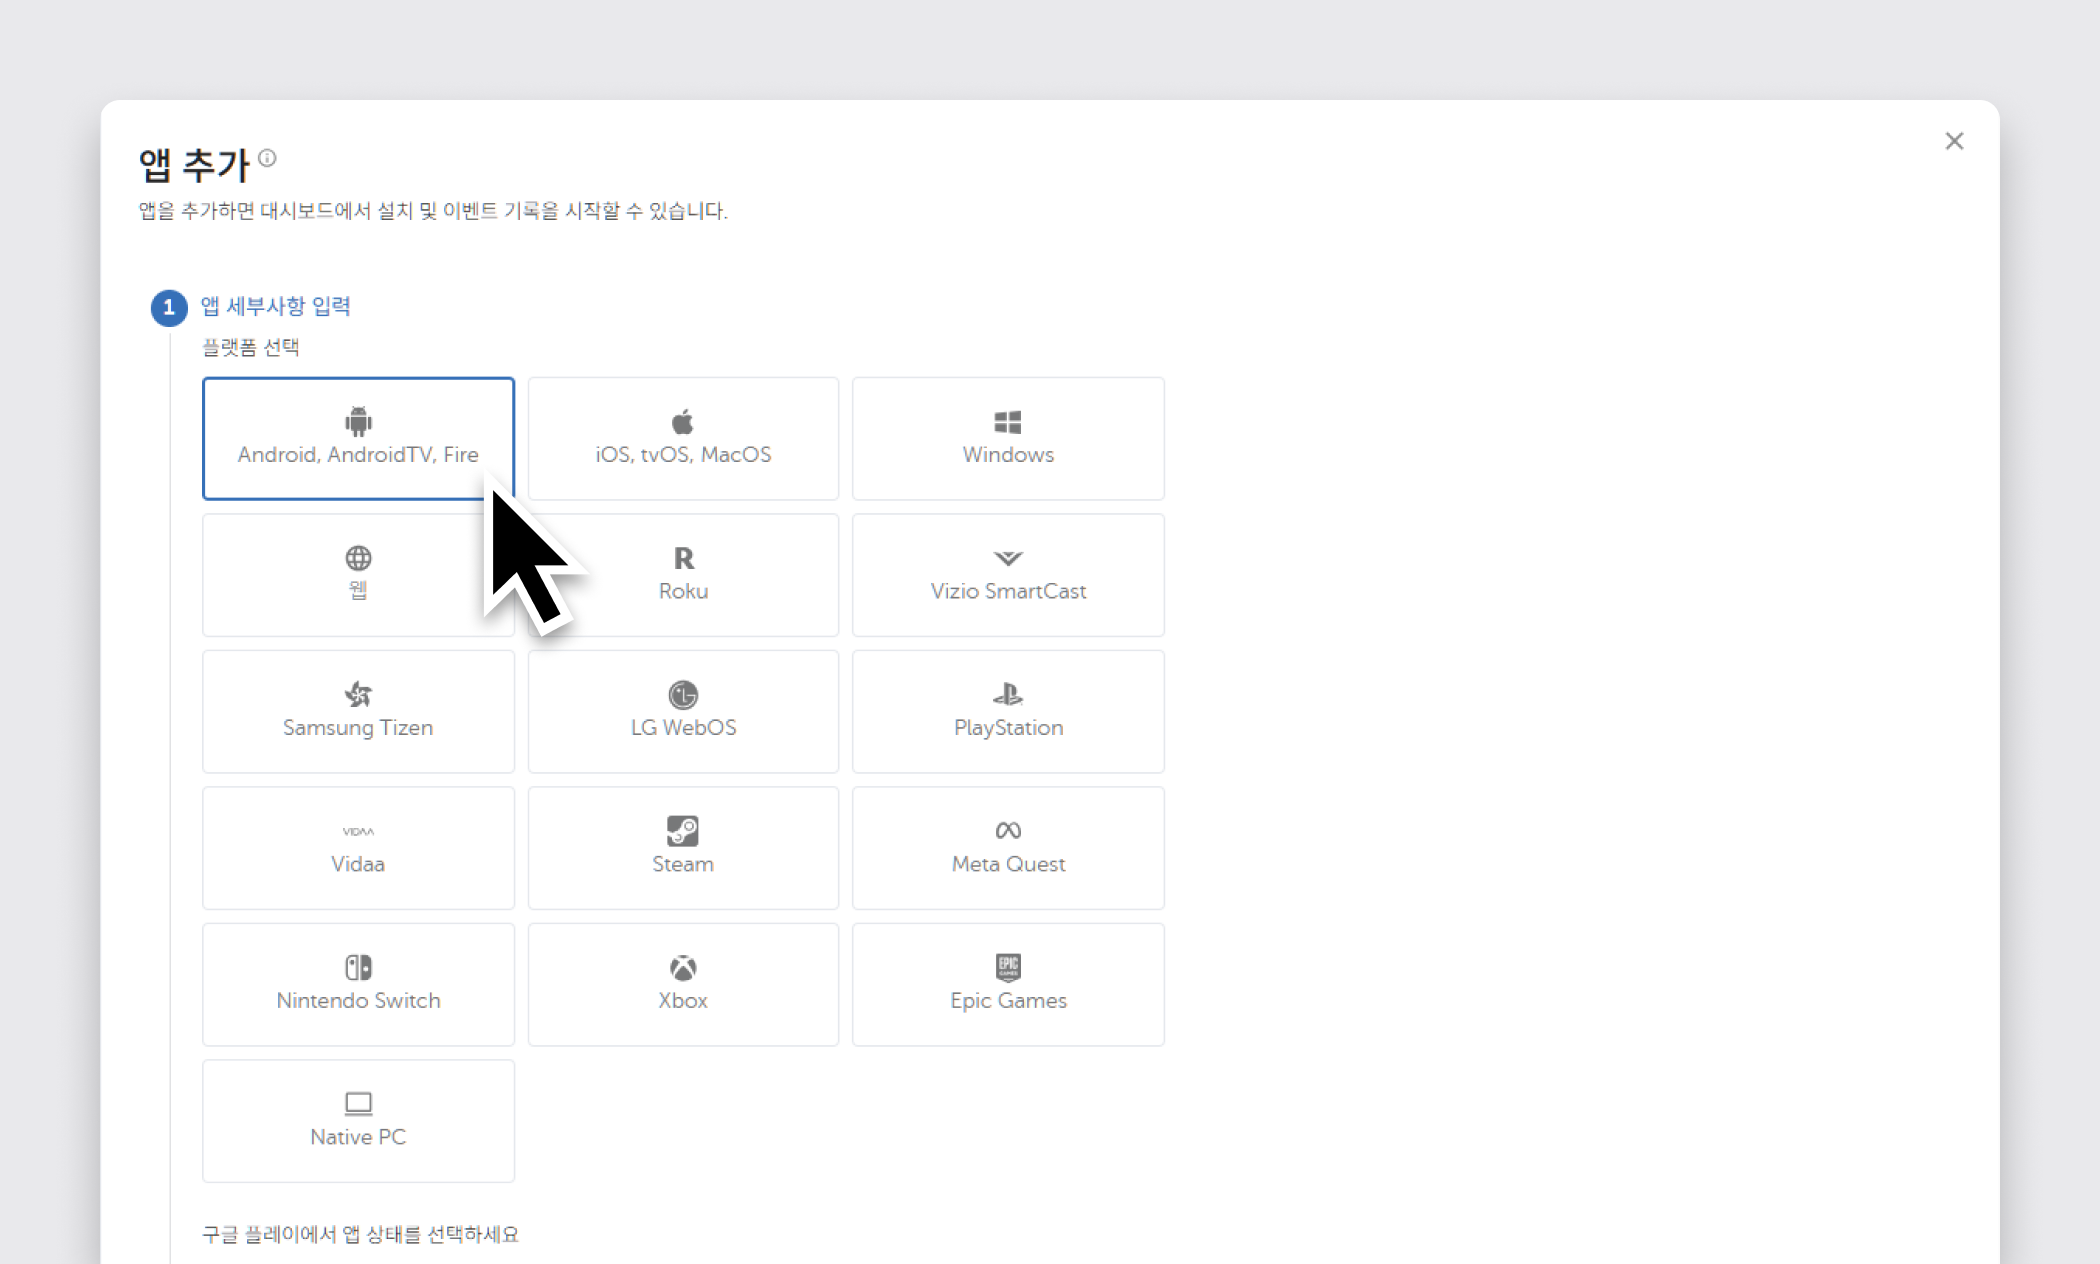Choose the 웹 (web) platform card
This screenshot has width=2100, height=1264.
click(358, 575)
